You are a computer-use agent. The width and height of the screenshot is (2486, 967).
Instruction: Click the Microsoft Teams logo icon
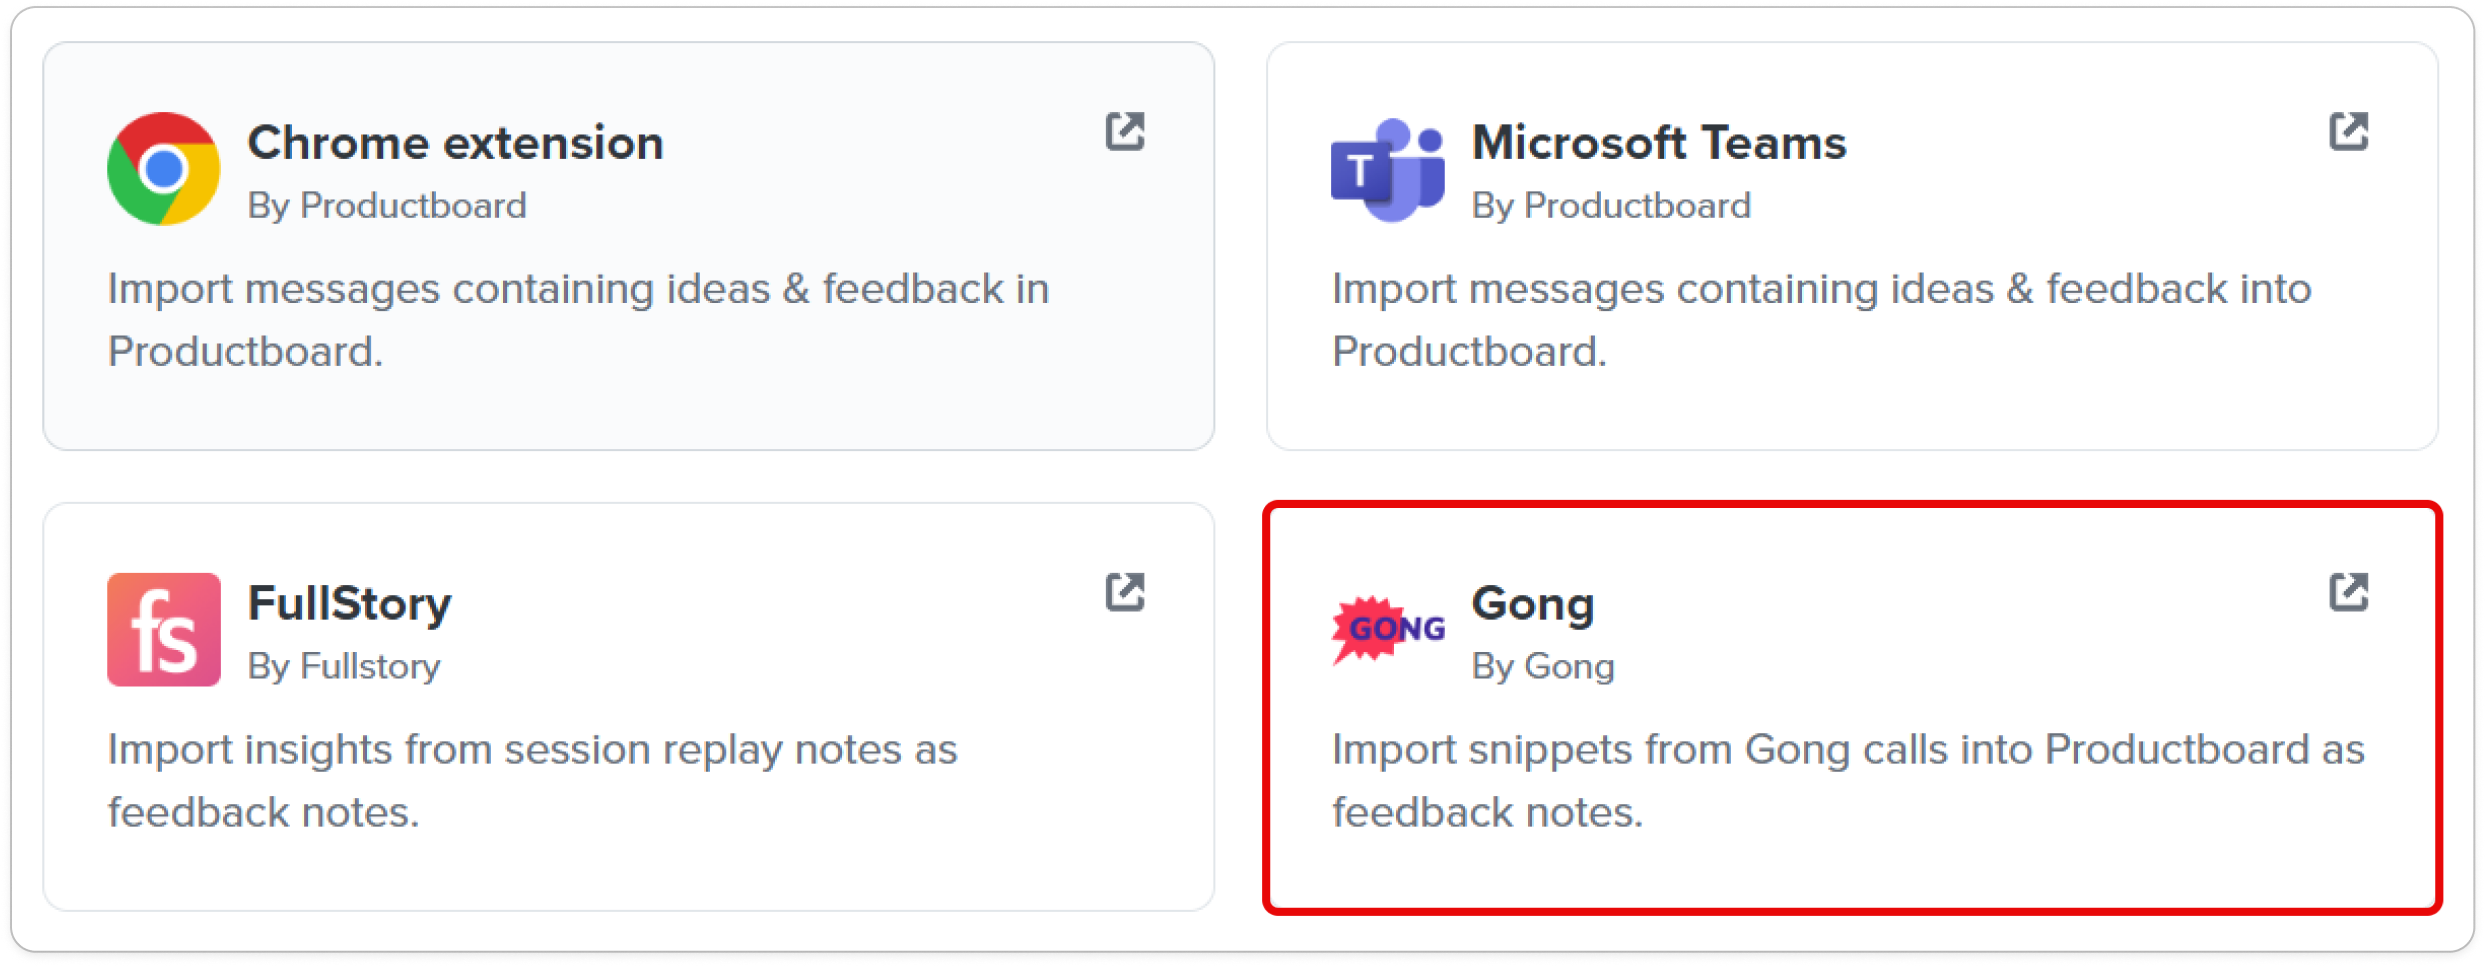click(1388, 169)
